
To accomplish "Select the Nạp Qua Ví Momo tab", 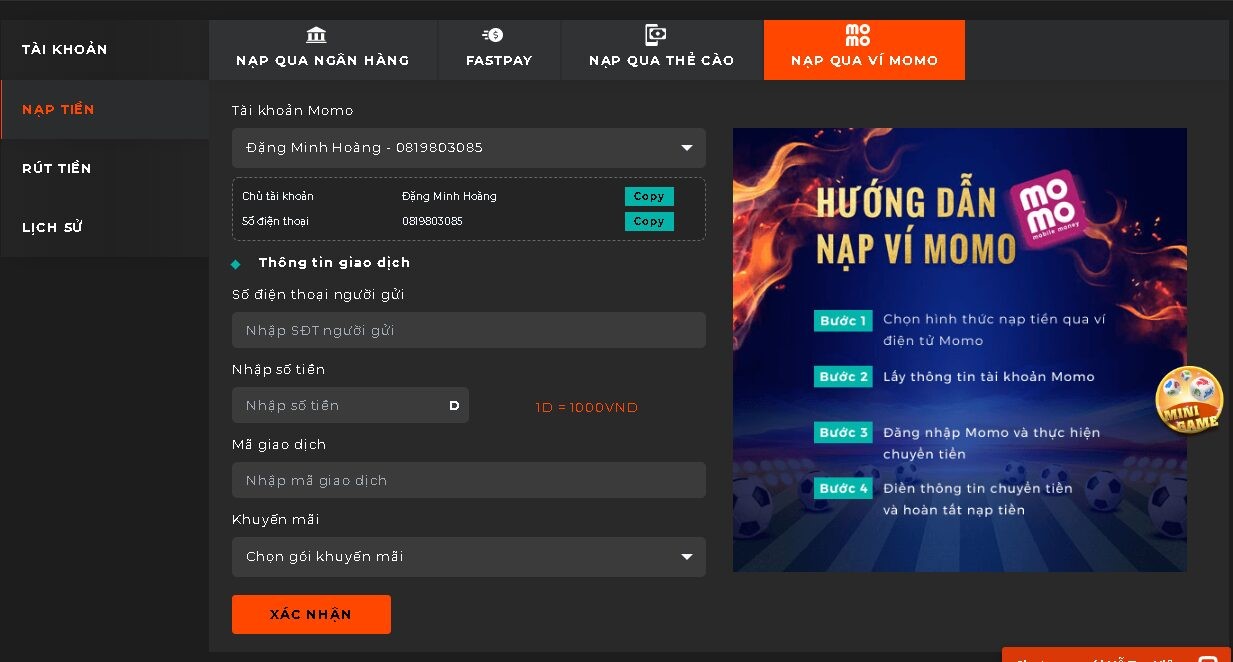I will coord(864,49).
